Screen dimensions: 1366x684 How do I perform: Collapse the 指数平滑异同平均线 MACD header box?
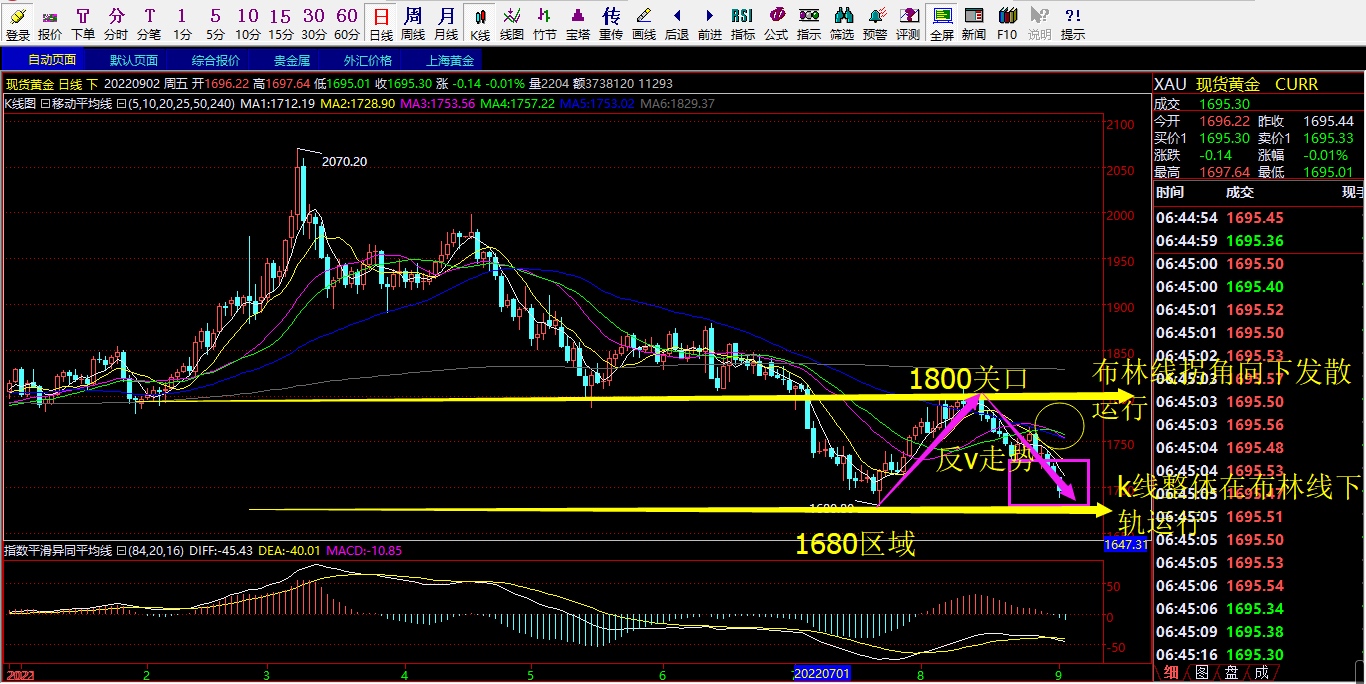click(x=121, y=551)
